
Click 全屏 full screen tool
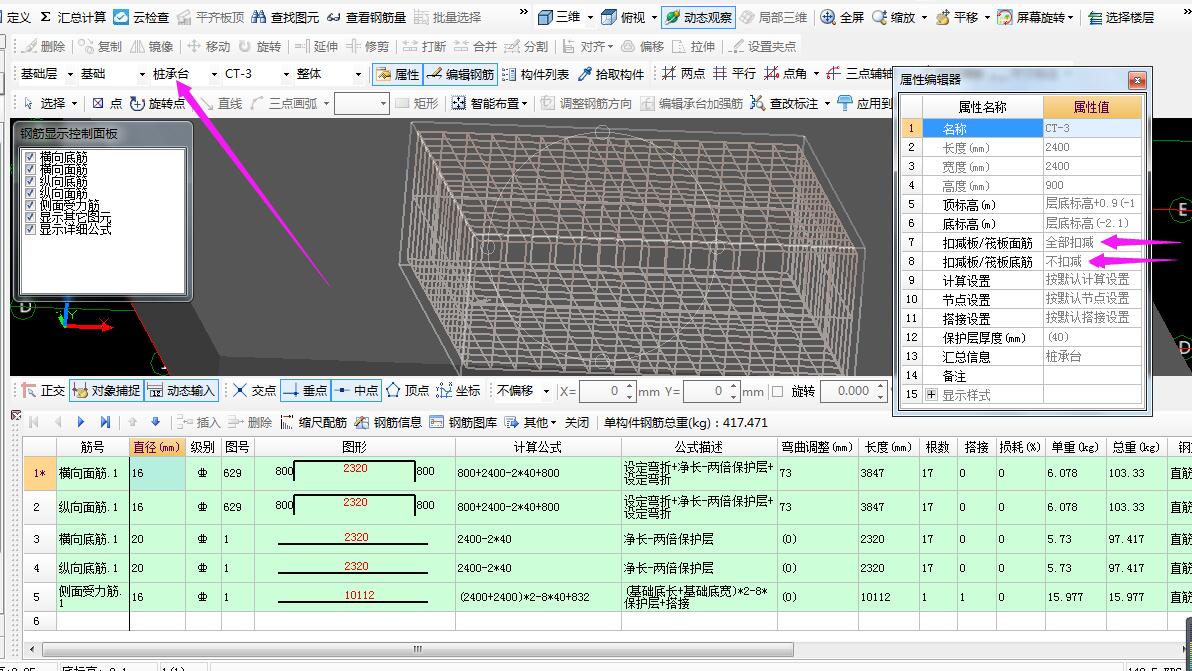[x=842, y=17]
